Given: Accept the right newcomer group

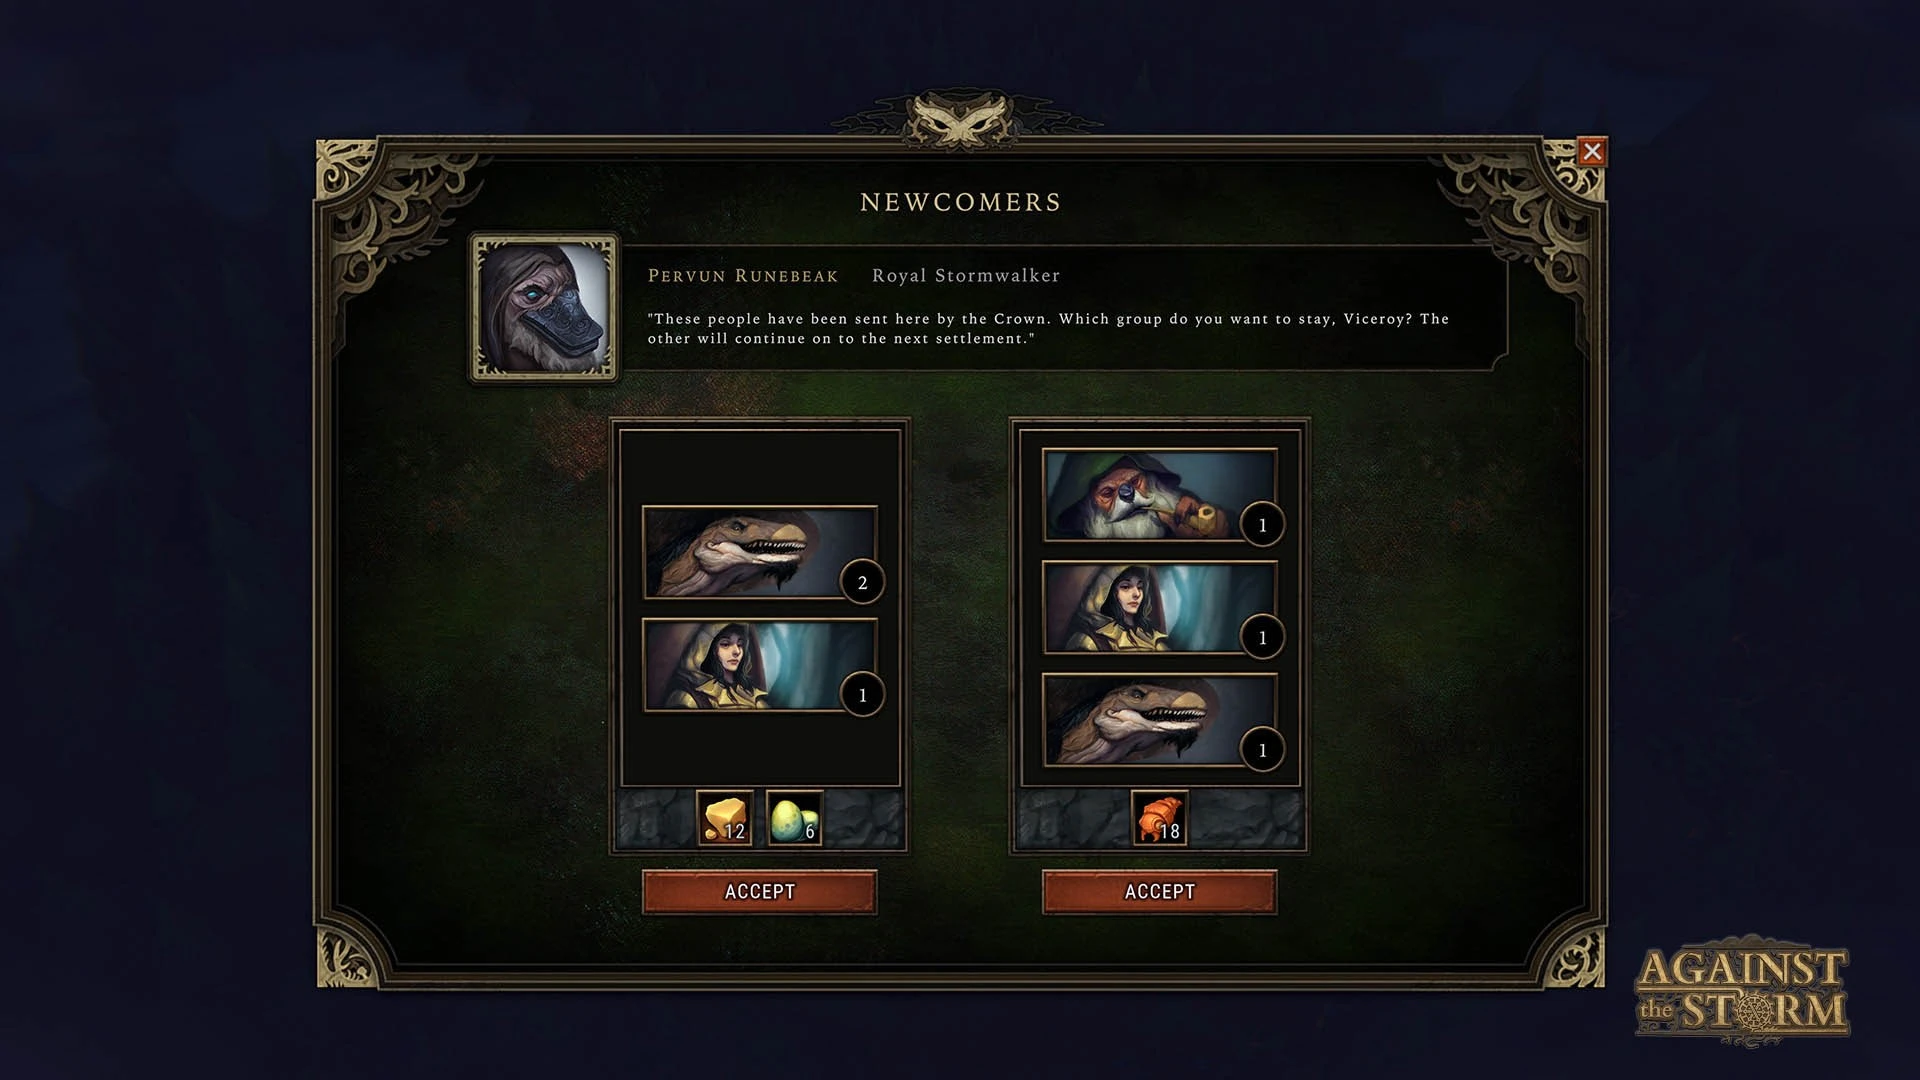Looking at the screenshot, I should pos(1159,891).
